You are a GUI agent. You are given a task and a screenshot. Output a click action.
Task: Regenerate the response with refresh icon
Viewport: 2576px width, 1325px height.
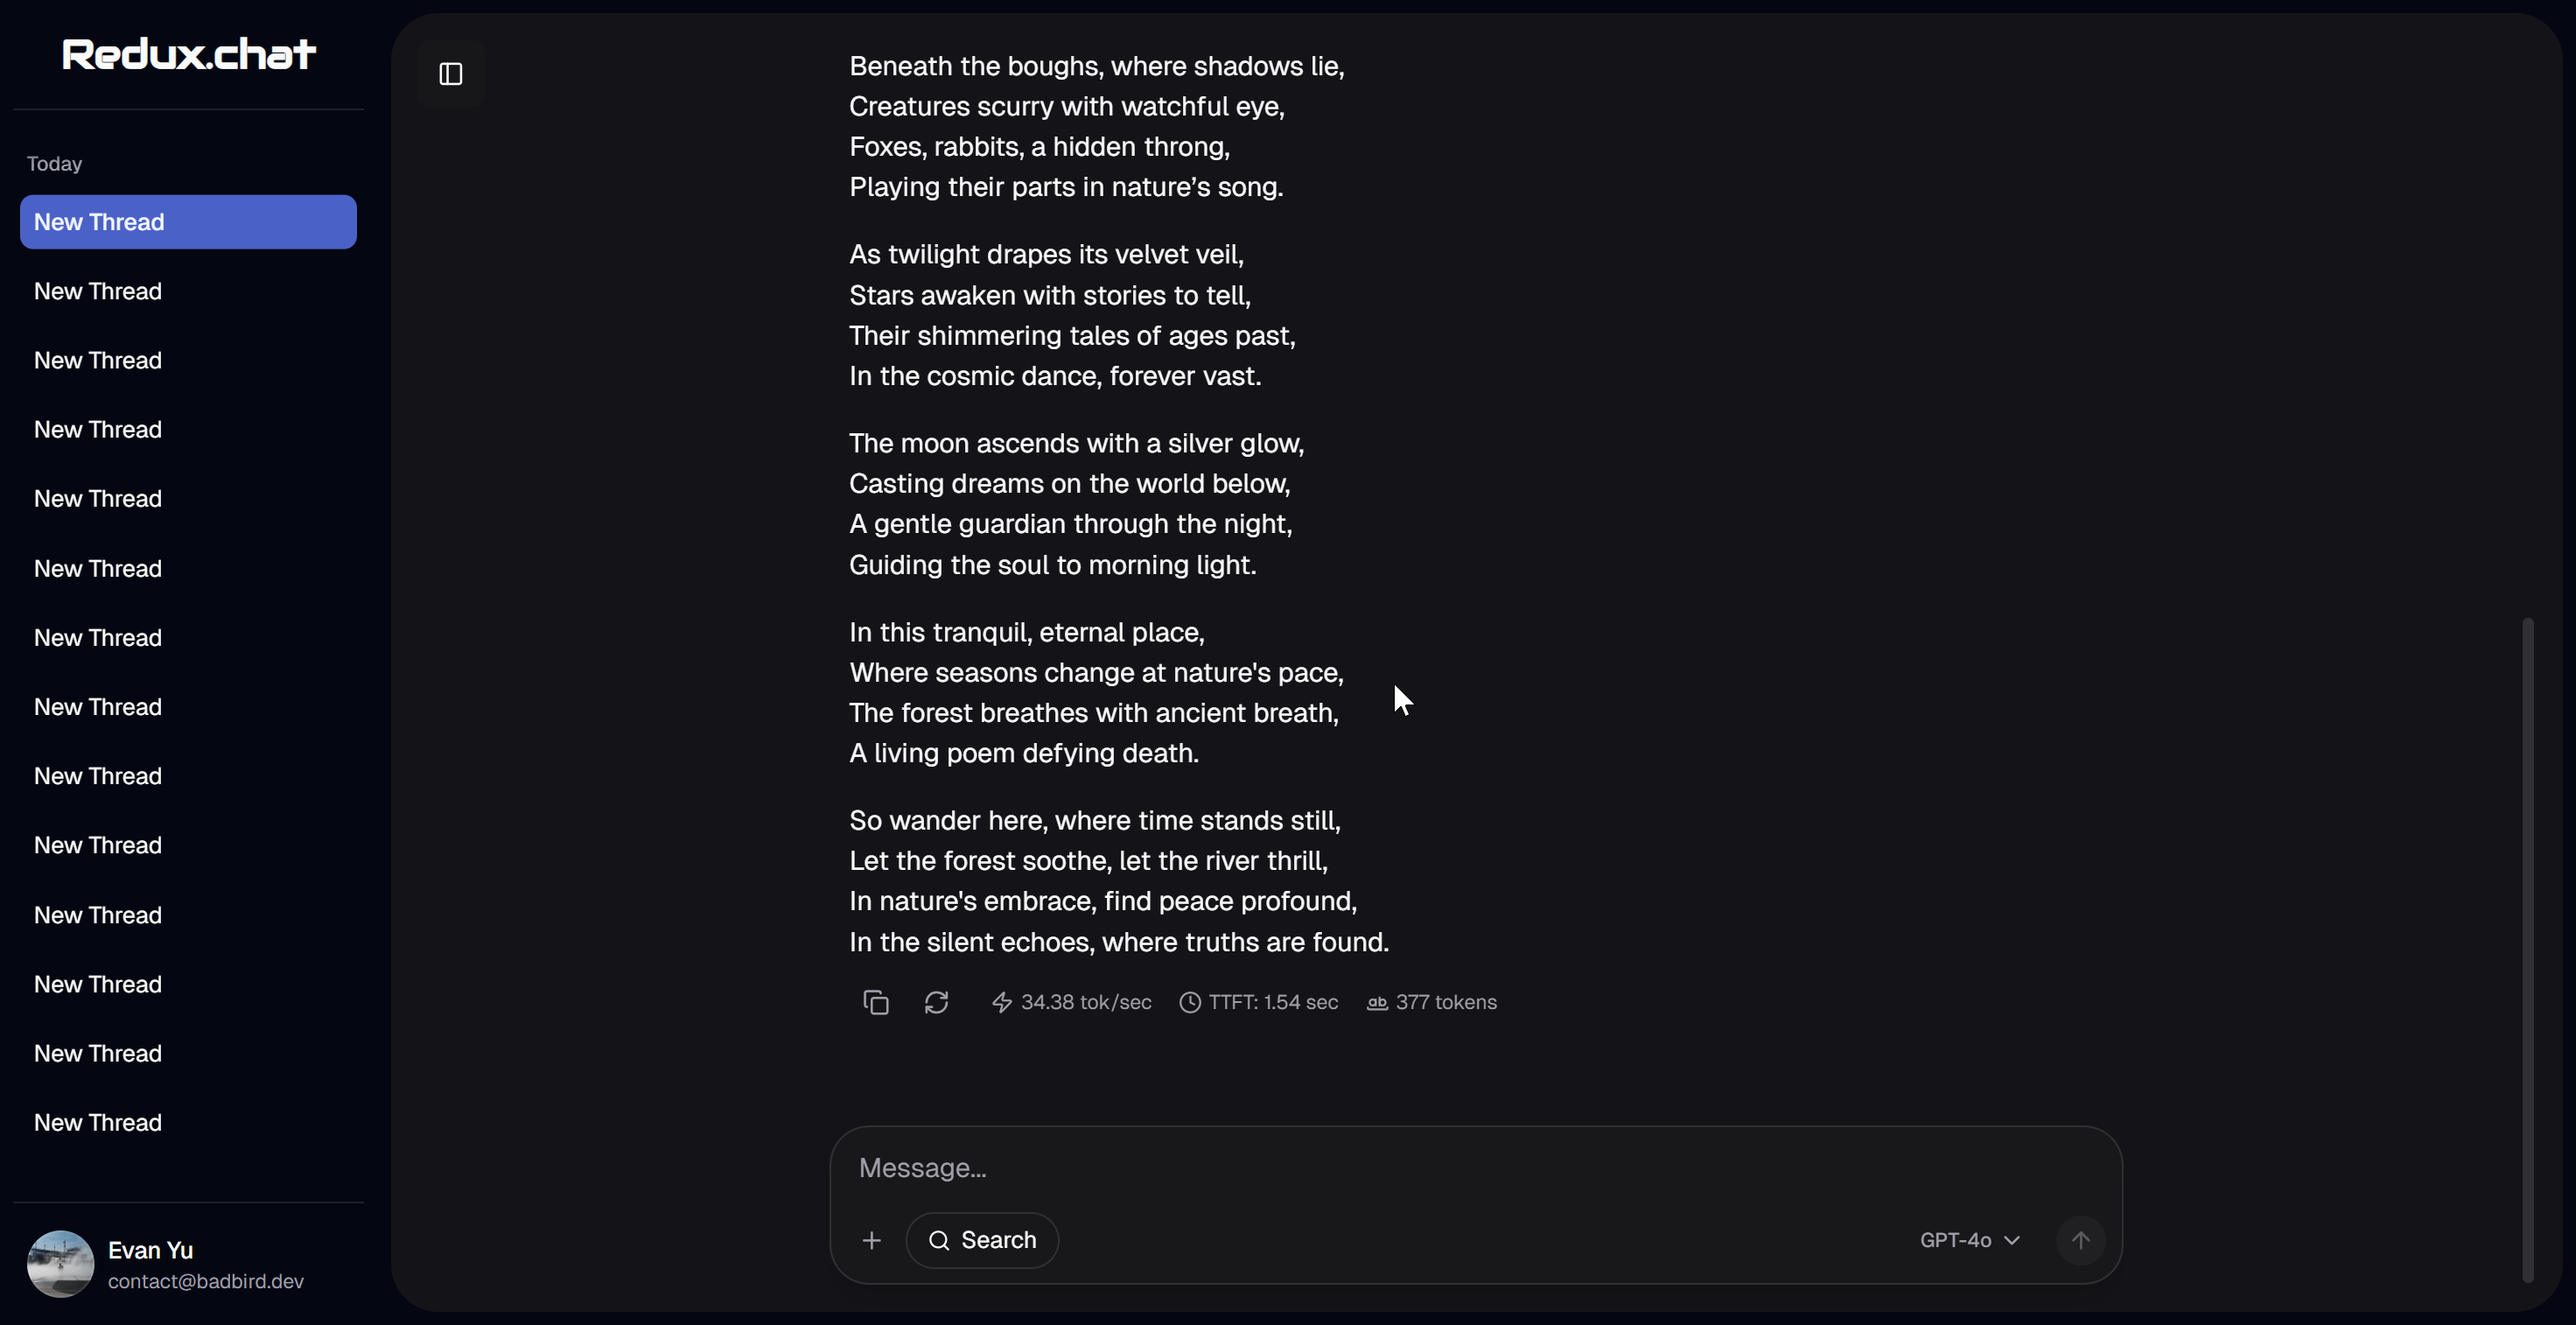(936, 1002)
